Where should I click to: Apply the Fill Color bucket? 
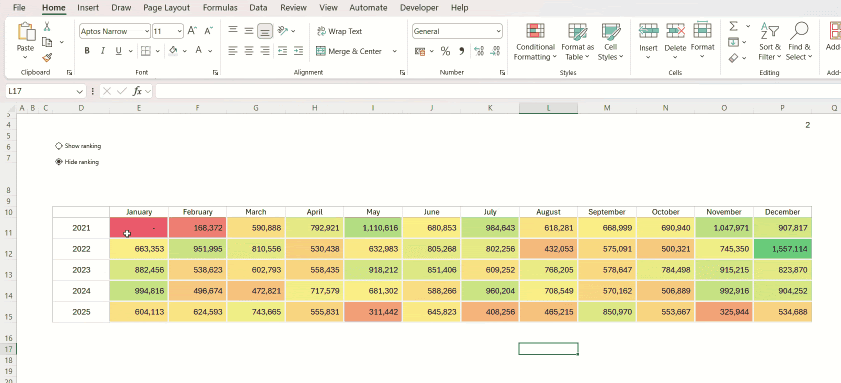(x=173, y=51)
